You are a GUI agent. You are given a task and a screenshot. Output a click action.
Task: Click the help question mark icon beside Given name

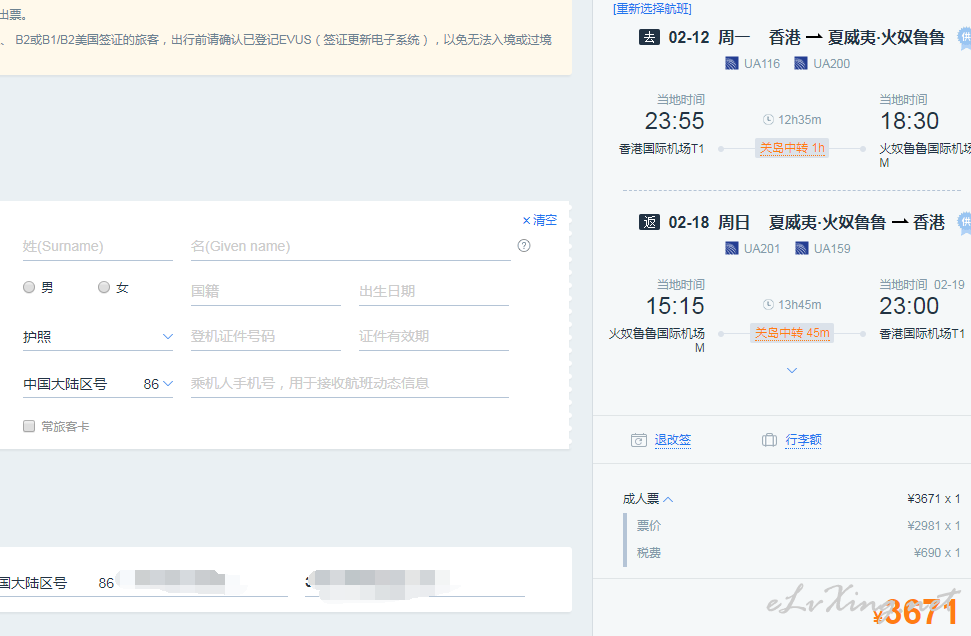[x=523, y=246]
